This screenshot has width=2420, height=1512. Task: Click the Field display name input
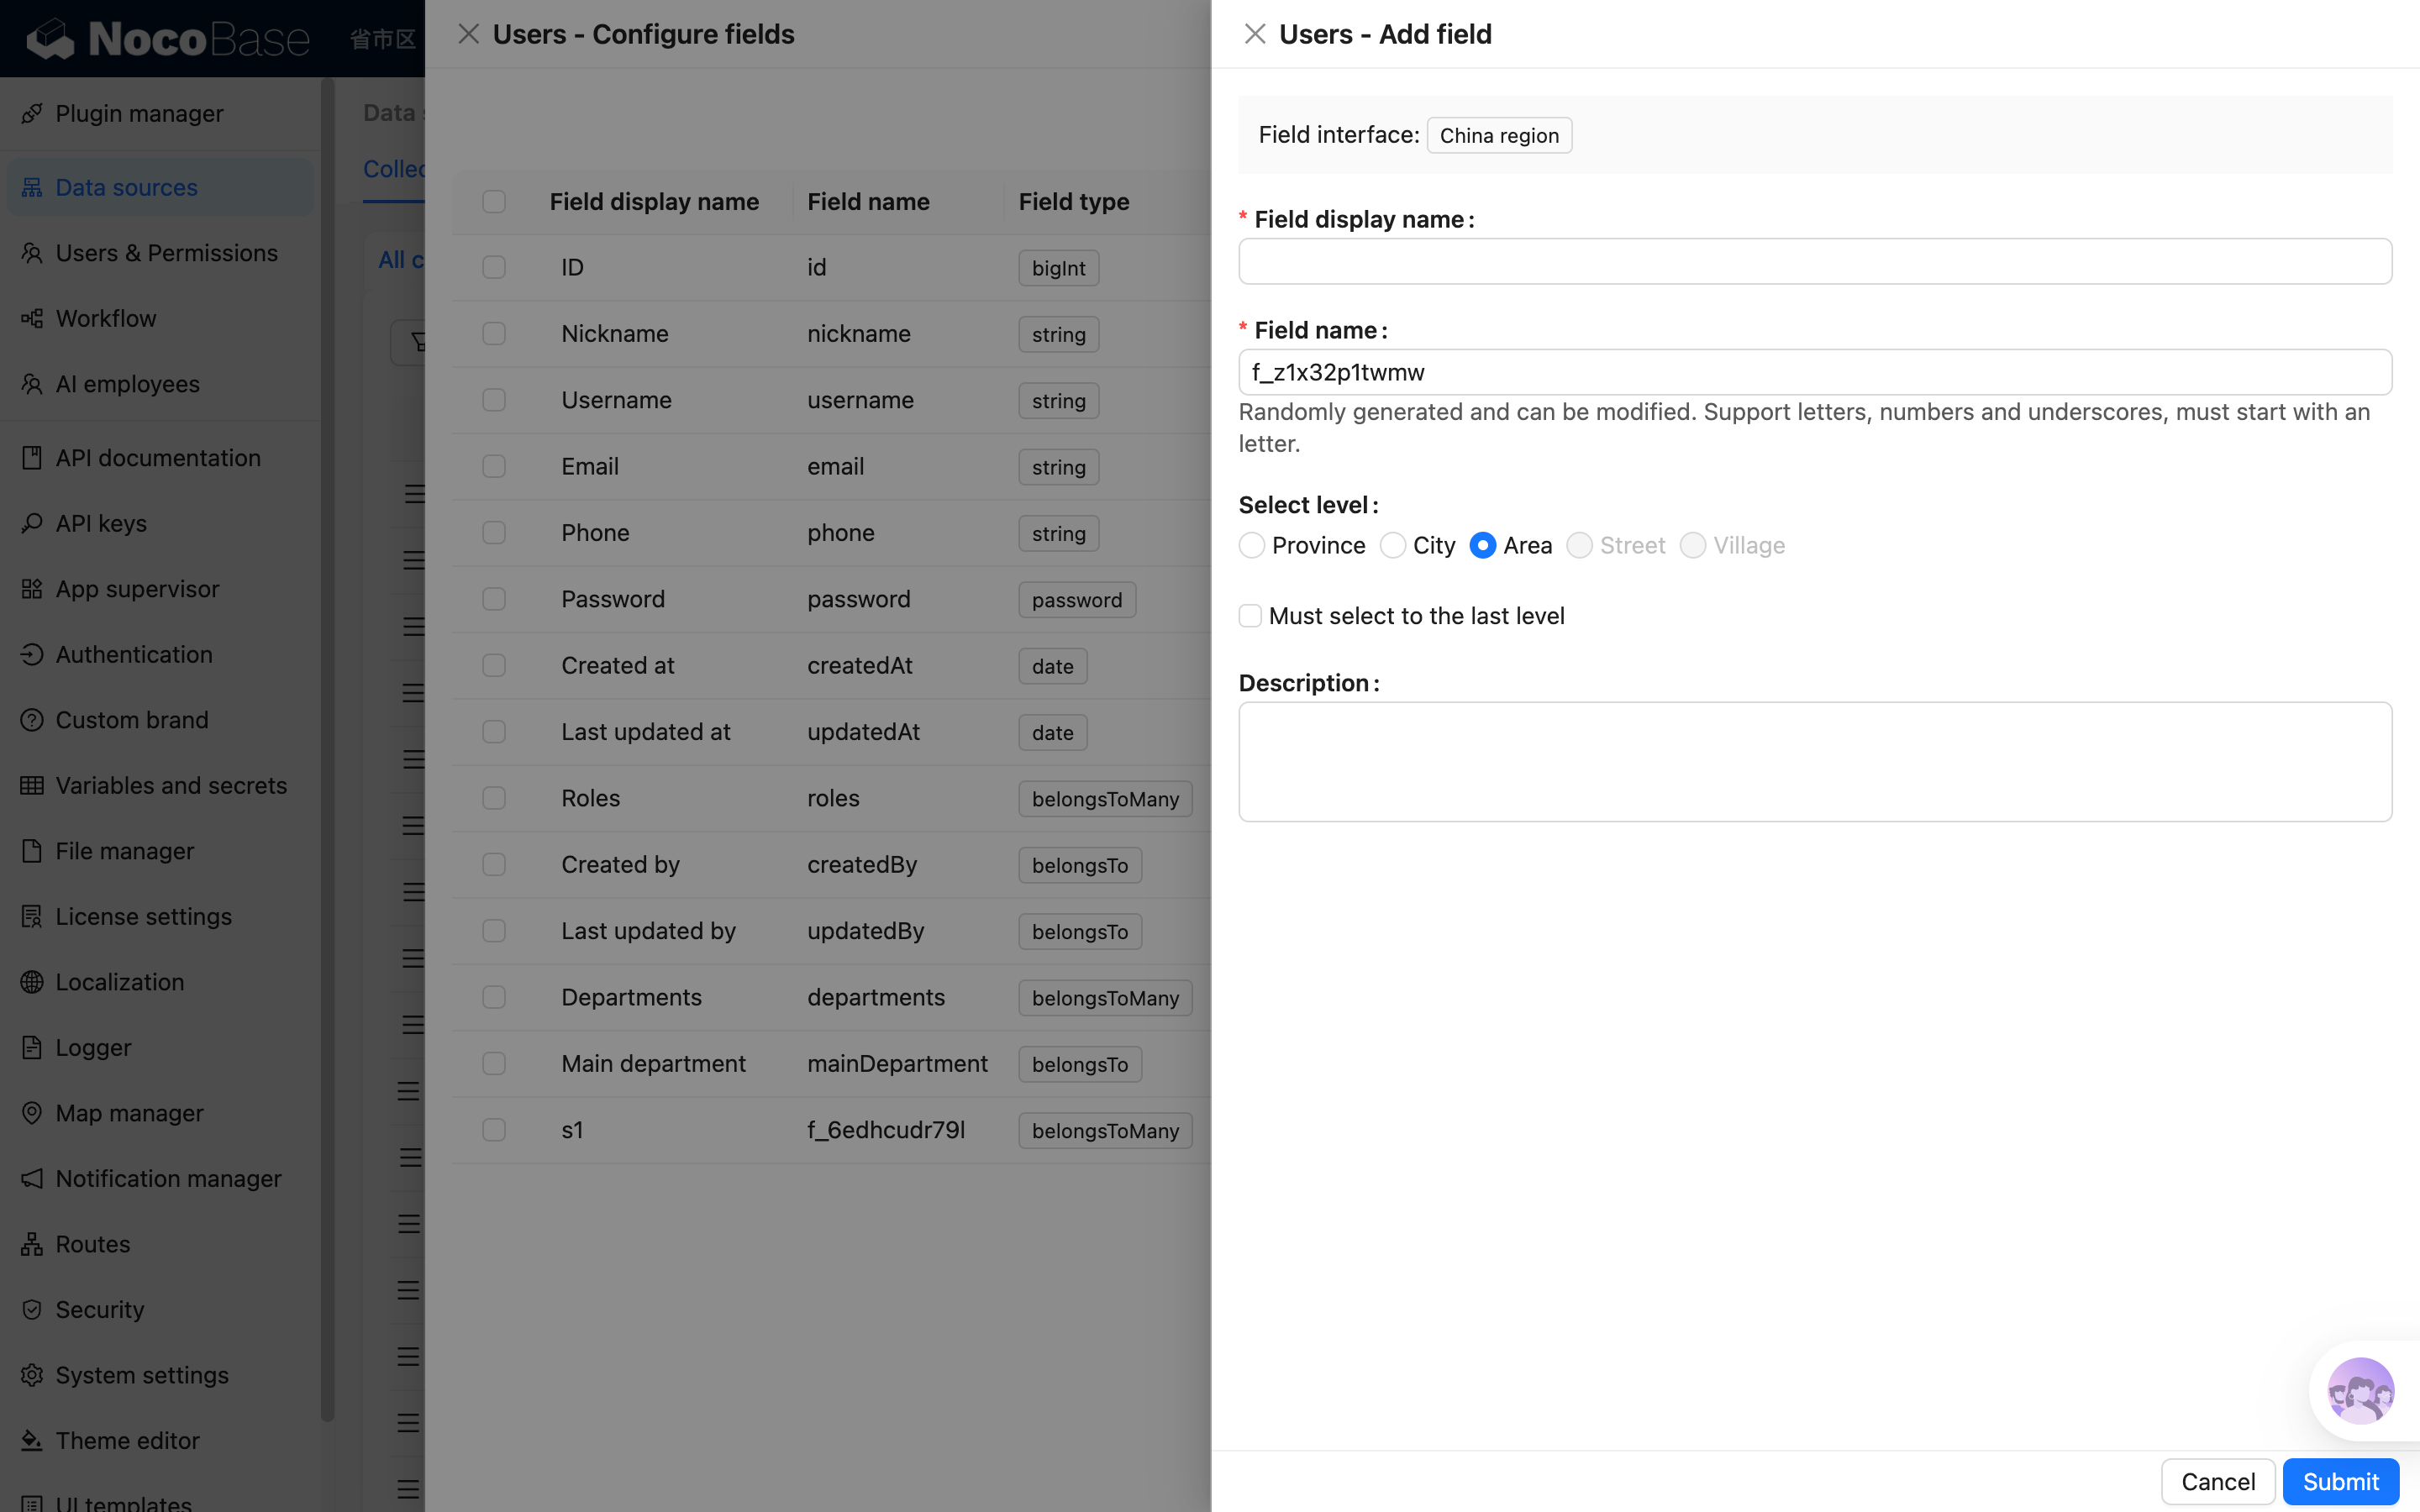(1814, 261)
